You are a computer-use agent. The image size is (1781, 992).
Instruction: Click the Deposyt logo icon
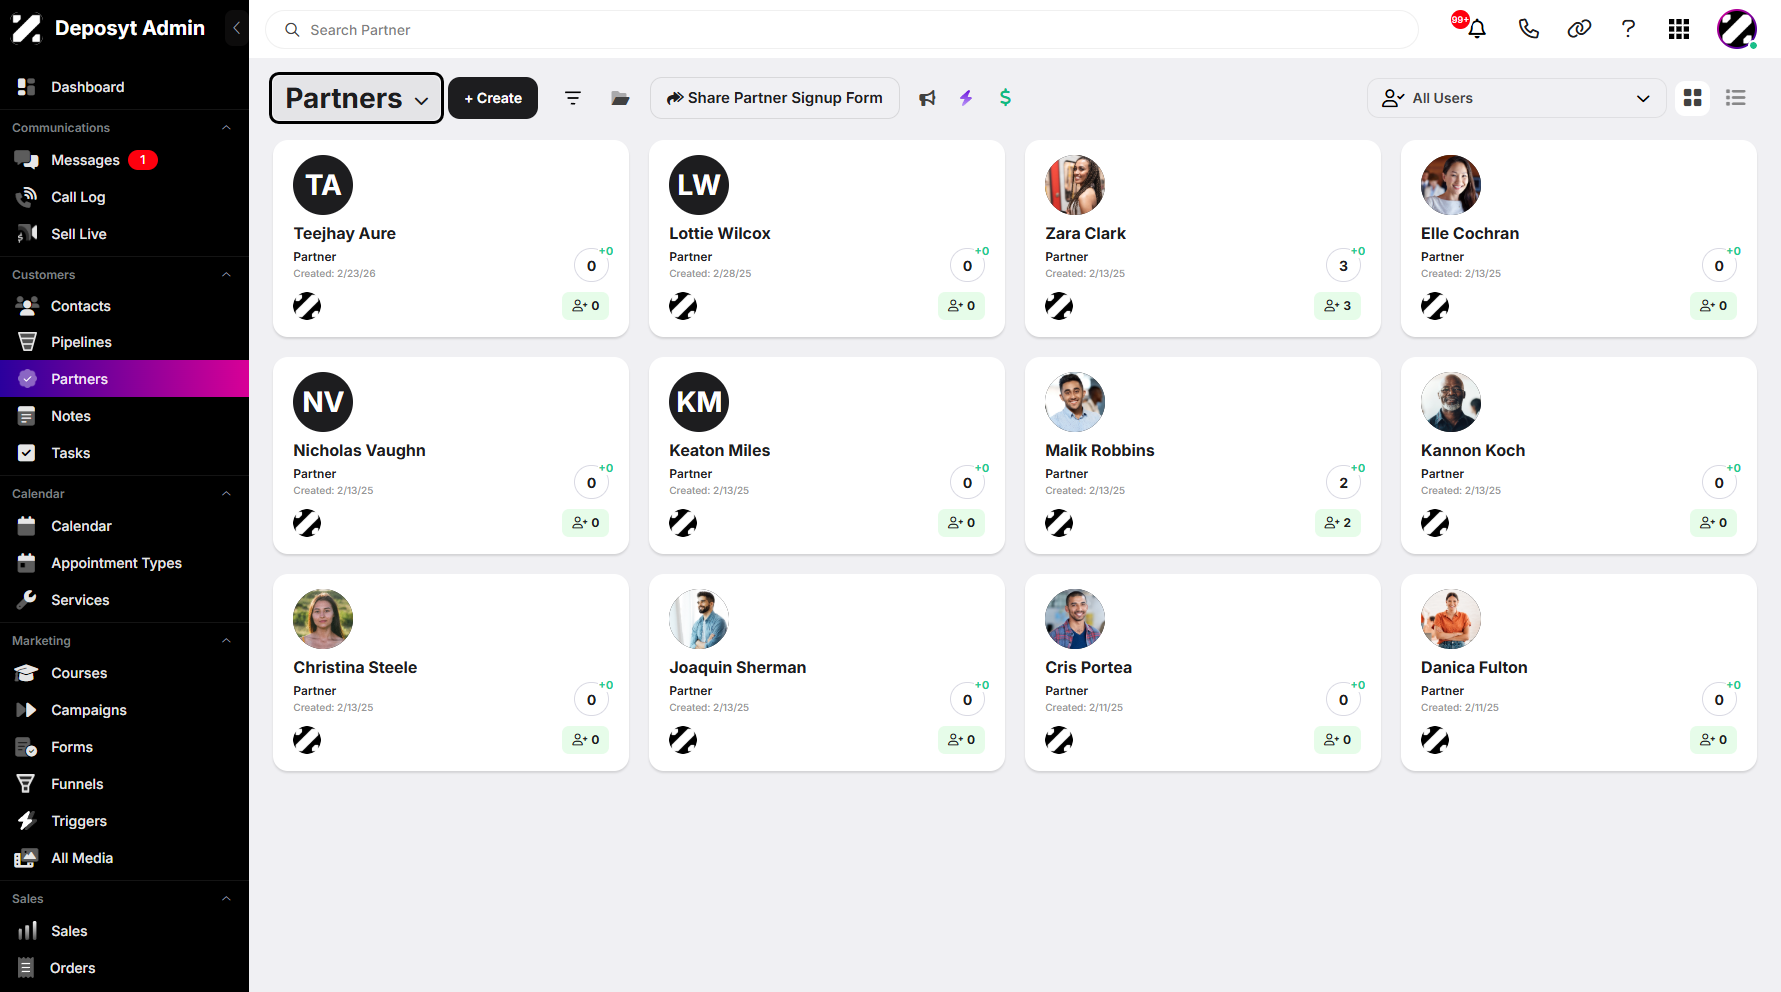[27, 28]
